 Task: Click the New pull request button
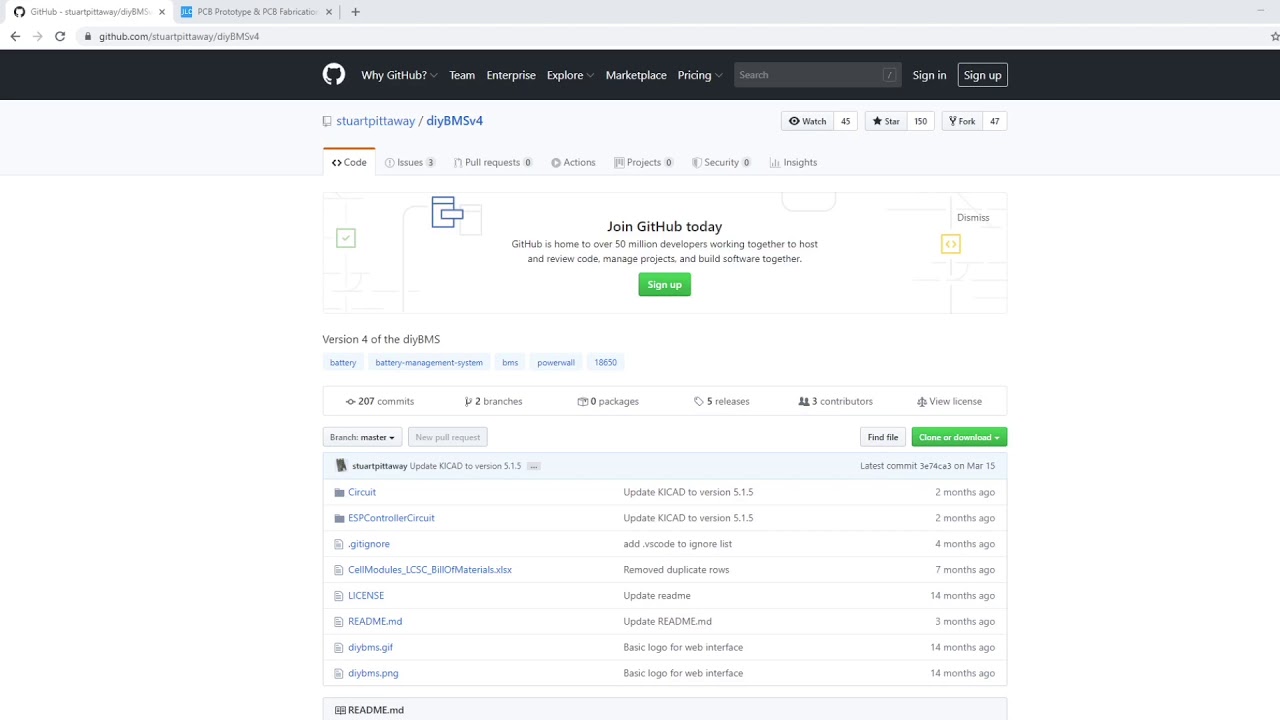coord(448,437)
